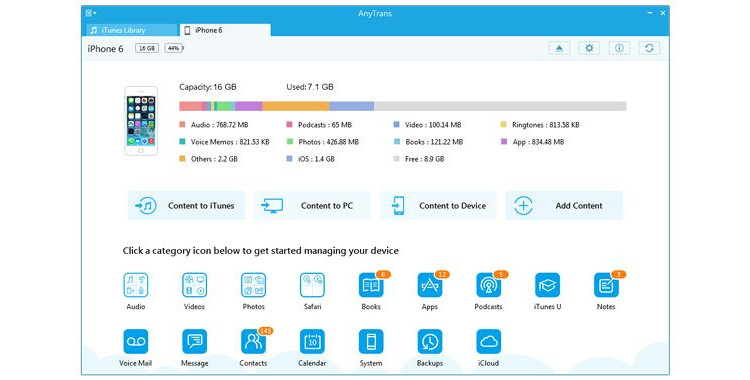The height and width of the screenshot is (380, 750).
Task: Click the 44% battery indicator
Action: pyautogui.click(x=174, y=48)
